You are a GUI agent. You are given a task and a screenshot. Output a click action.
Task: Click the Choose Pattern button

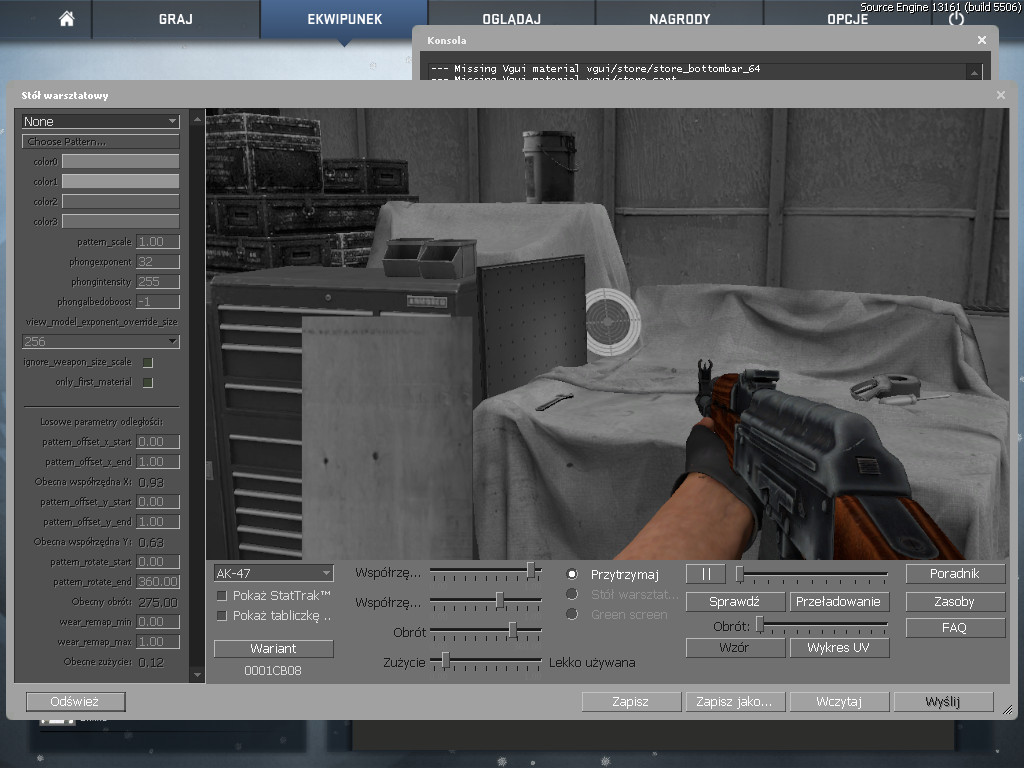tap(101, 142)
